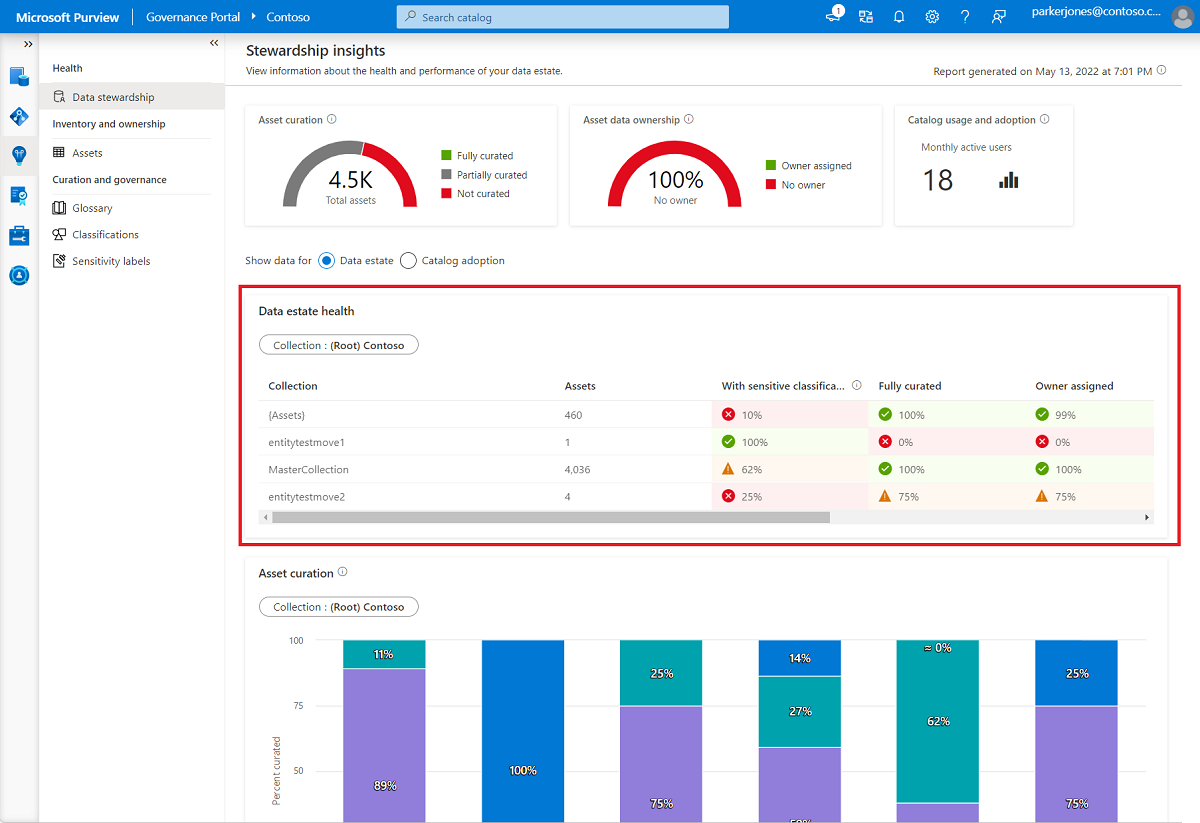
Task: Open Data stewardship in the navigation
Action: [x=132, y=97]
